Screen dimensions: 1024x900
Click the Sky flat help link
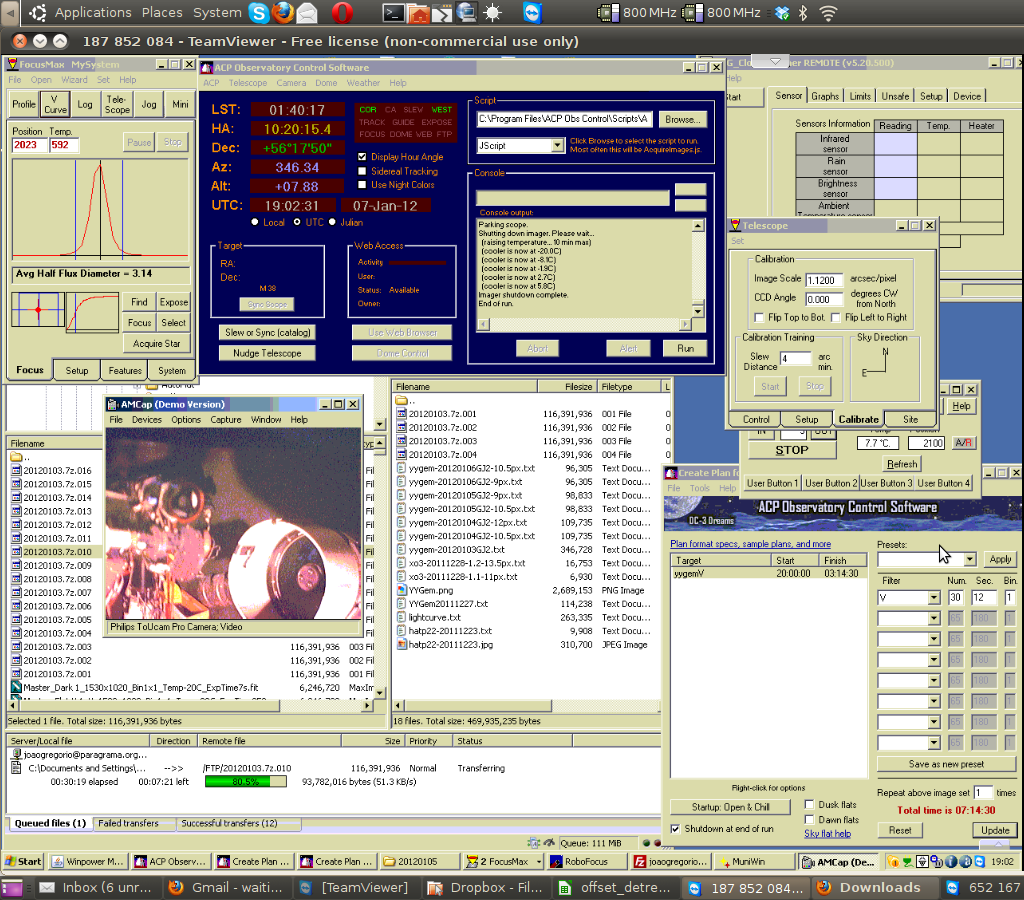pyautogui.click(x=827, y=833)
